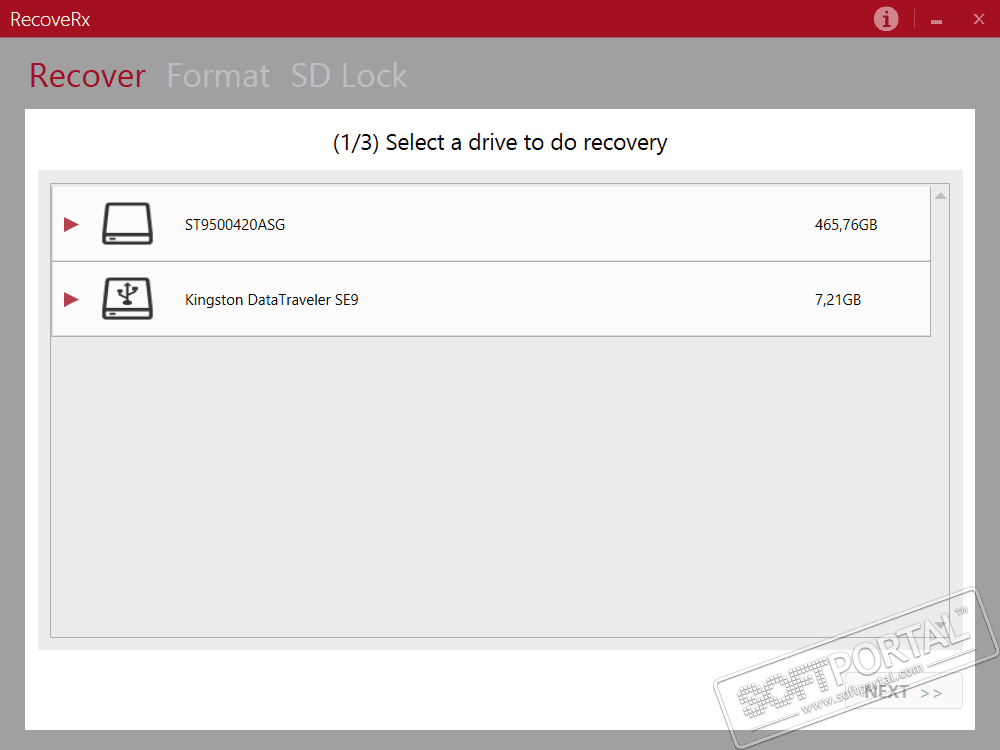Click the 7,21GB size value
The image size is (1000, 750).
pos(838,300)
